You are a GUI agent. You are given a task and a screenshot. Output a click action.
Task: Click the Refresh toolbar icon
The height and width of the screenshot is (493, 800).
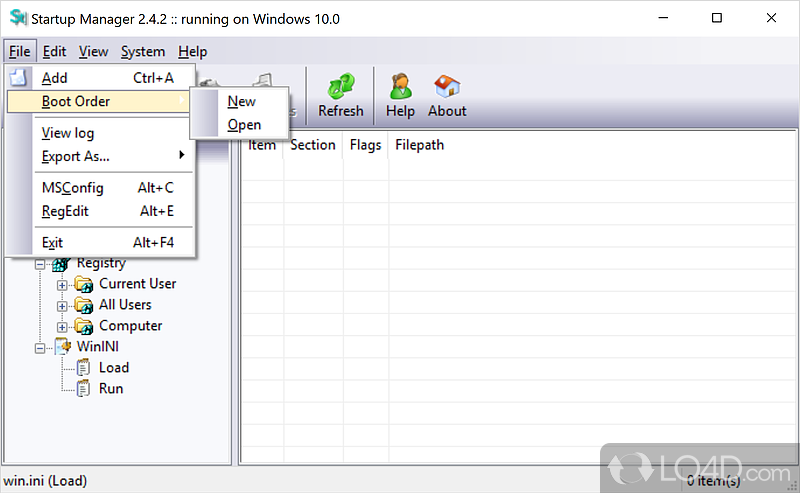pyautogui.click(x=341, y=86)
